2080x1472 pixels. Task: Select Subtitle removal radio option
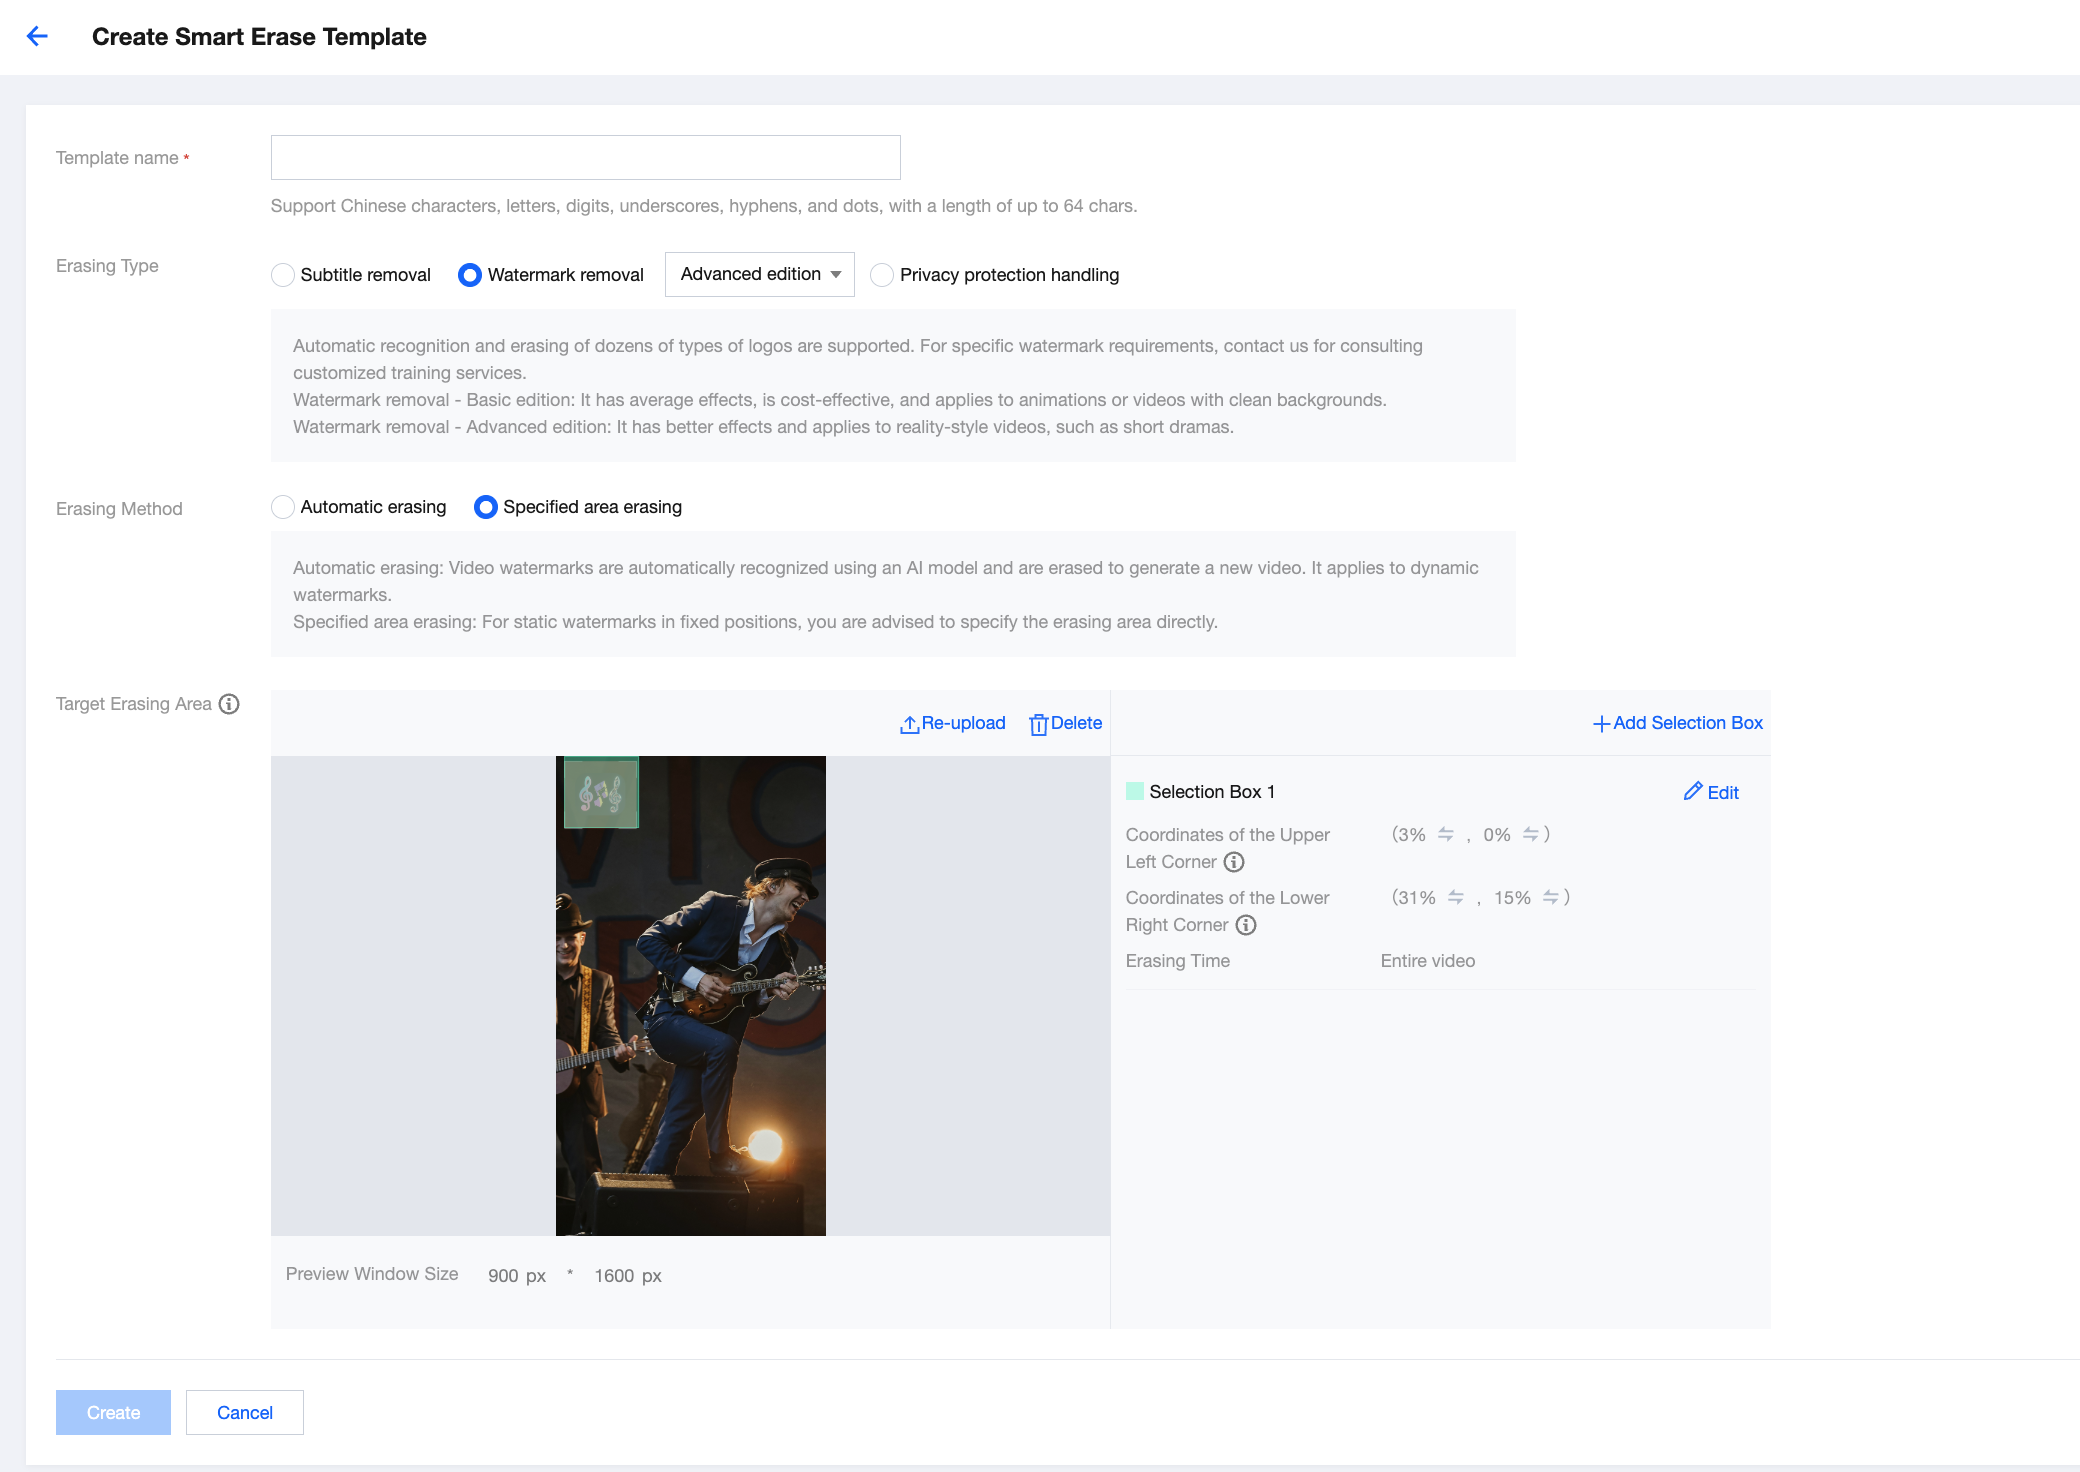click(x=283, y=275)
